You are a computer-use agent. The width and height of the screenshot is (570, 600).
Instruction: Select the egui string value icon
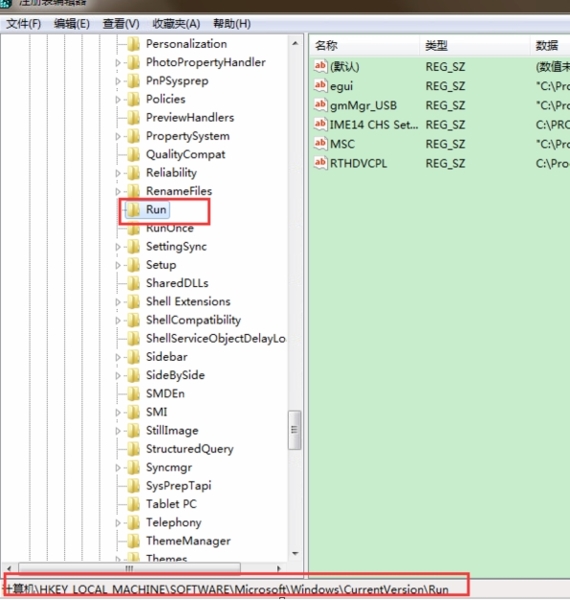[320, 85]
